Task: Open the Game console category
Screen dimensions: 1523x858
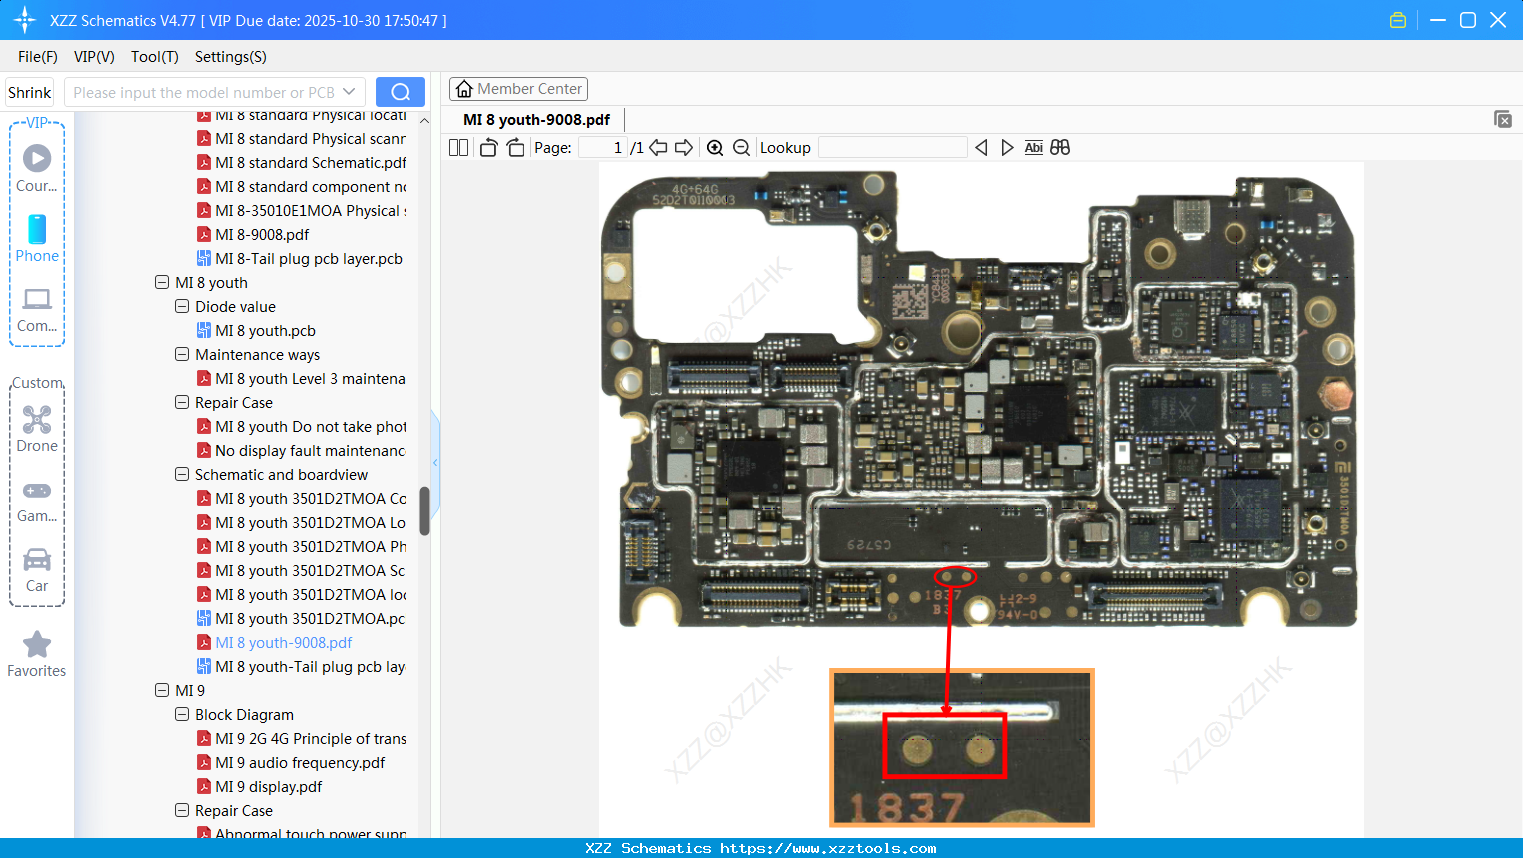Action: pyautogui.click(x=37, y=500)
